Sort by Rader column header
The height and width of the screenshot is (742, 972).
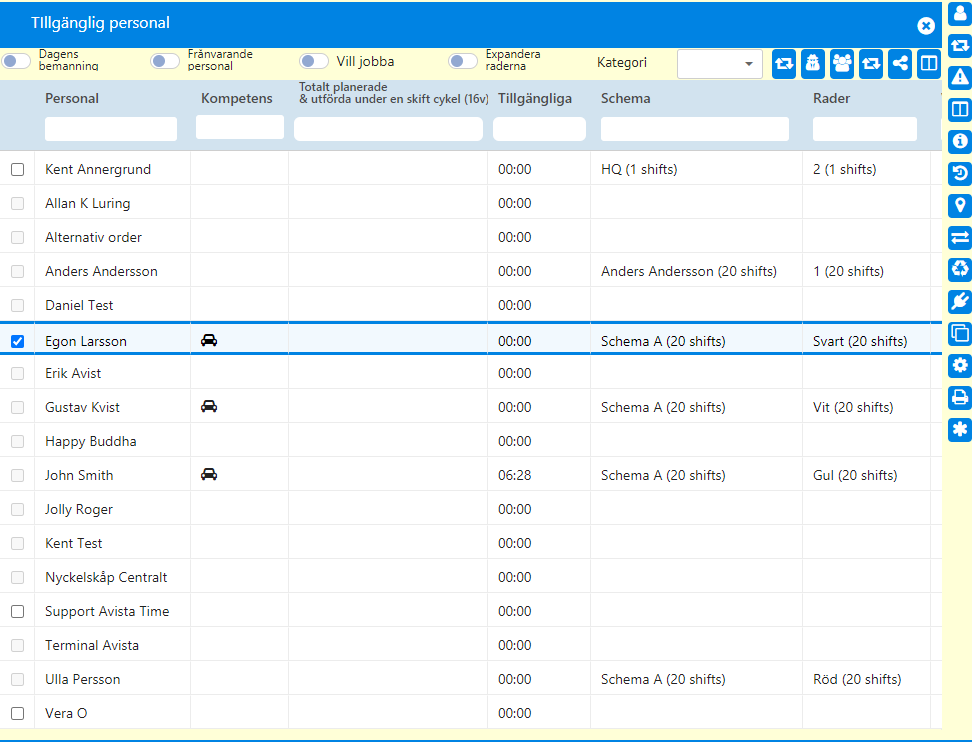click(831, 98)
